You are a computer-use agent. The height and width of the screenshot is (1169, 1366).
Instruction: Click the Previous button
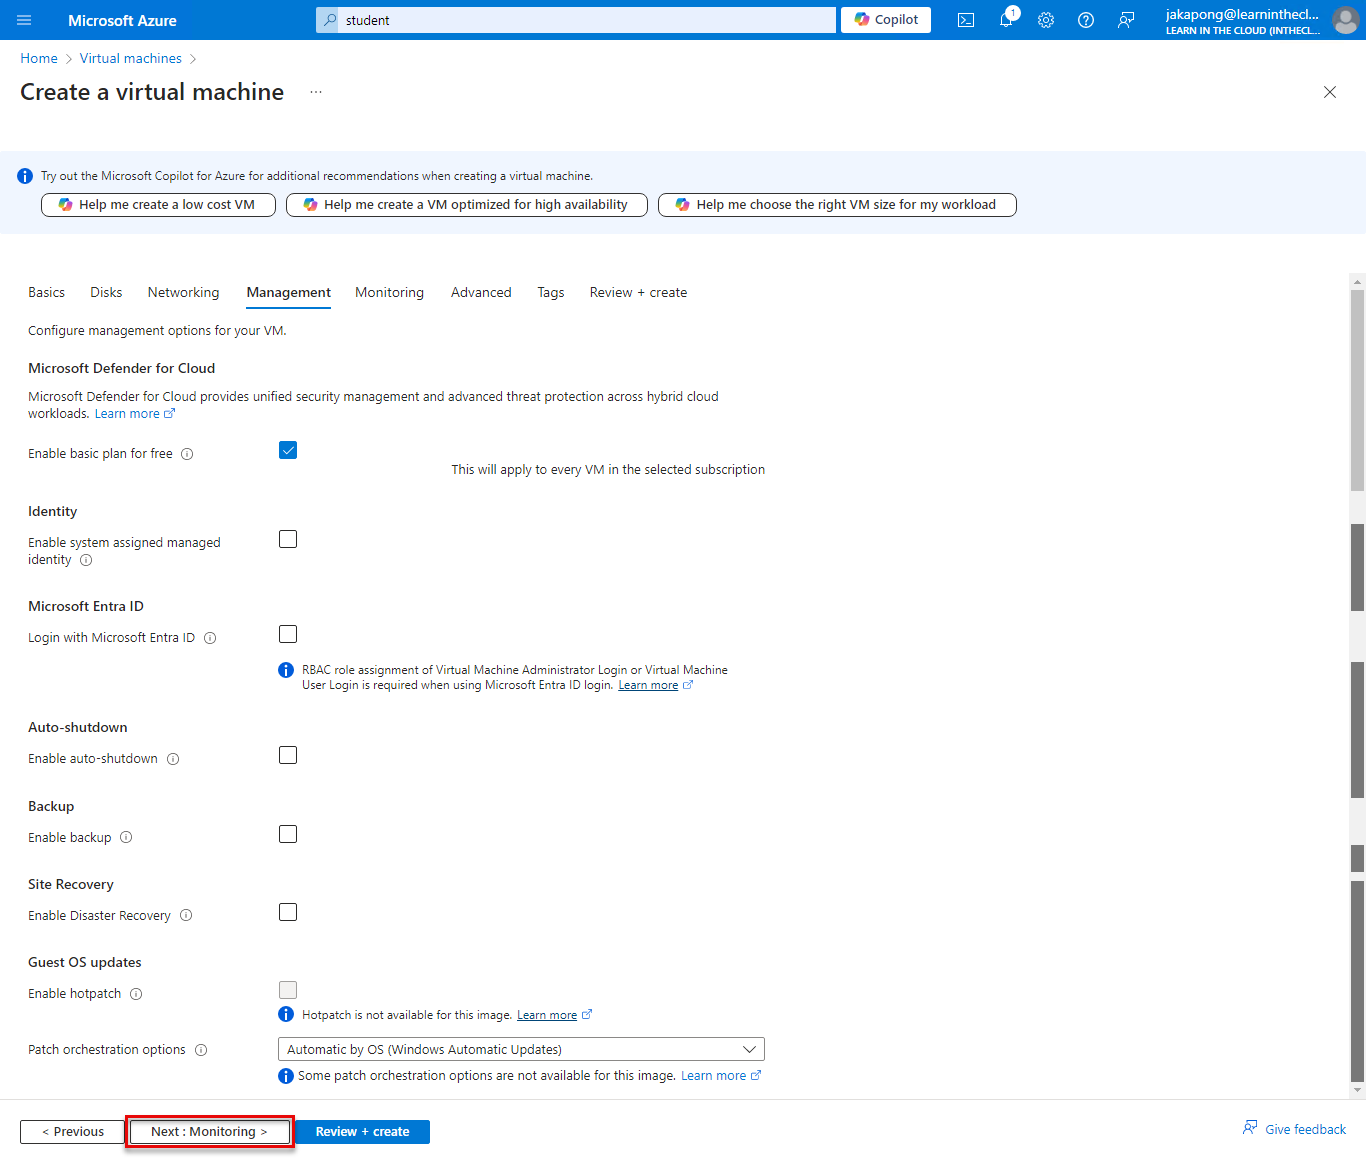point(73,1132)
